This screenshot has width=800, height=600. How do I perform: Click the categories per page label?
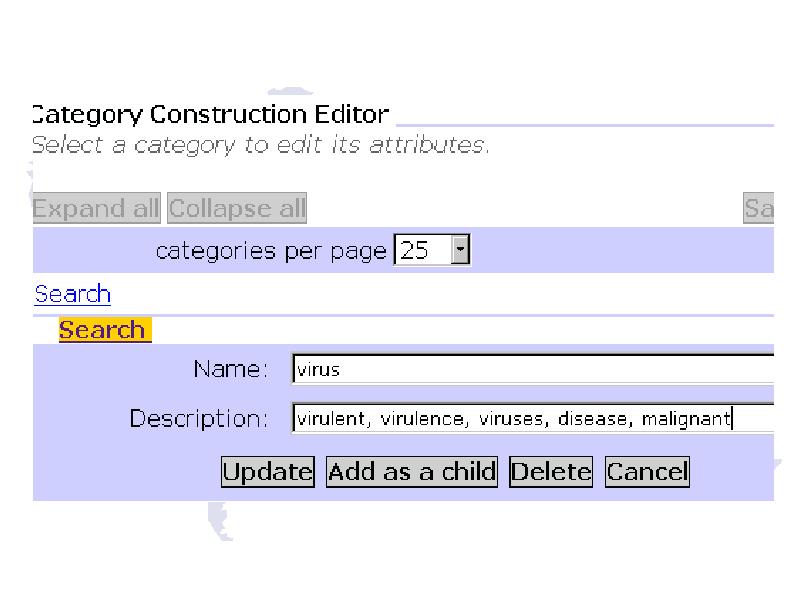click(x=271, y=251)
